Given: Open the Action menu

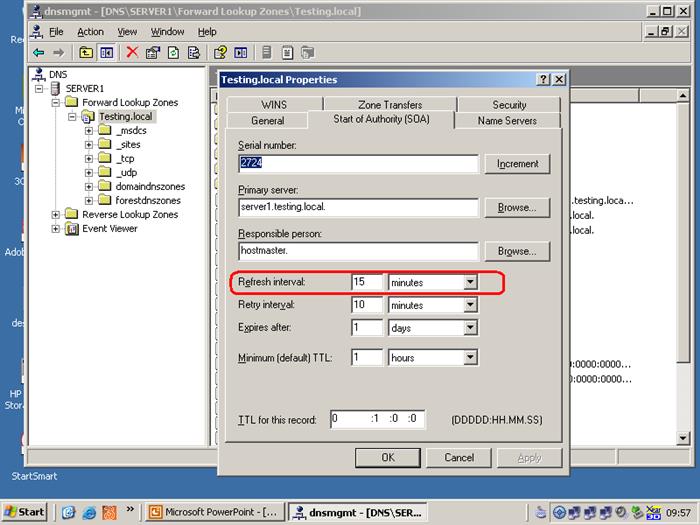Looking at the screenshot, I should click(90, 32).
